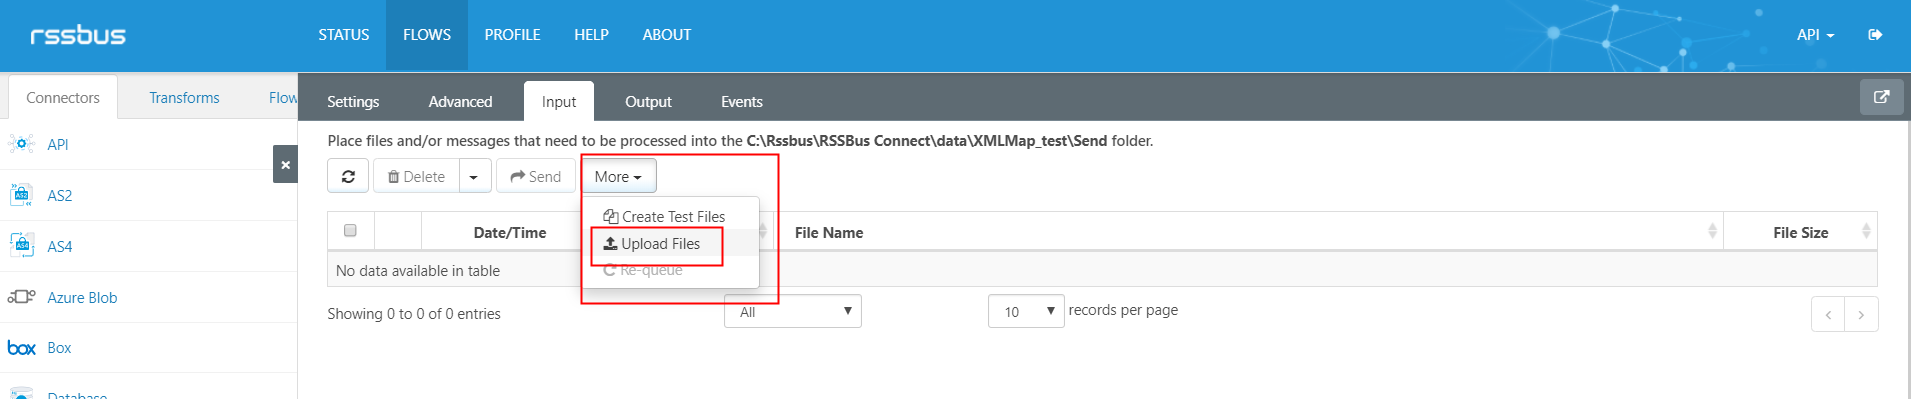Open the Events tab
The width and height of the screenshot is (1911, 399).
[x=742, y=102]
